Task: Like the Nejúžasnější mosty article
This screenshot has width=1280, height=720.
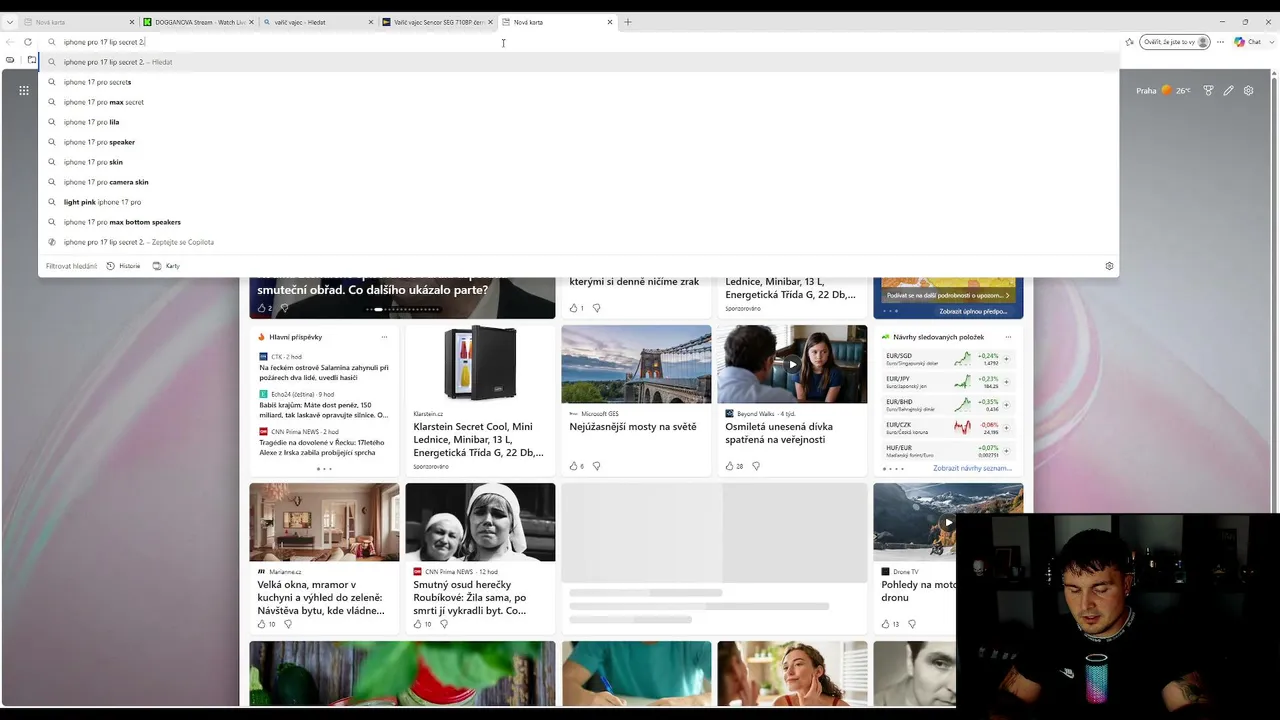Action: pyautogui.click(x=576, y=466)
